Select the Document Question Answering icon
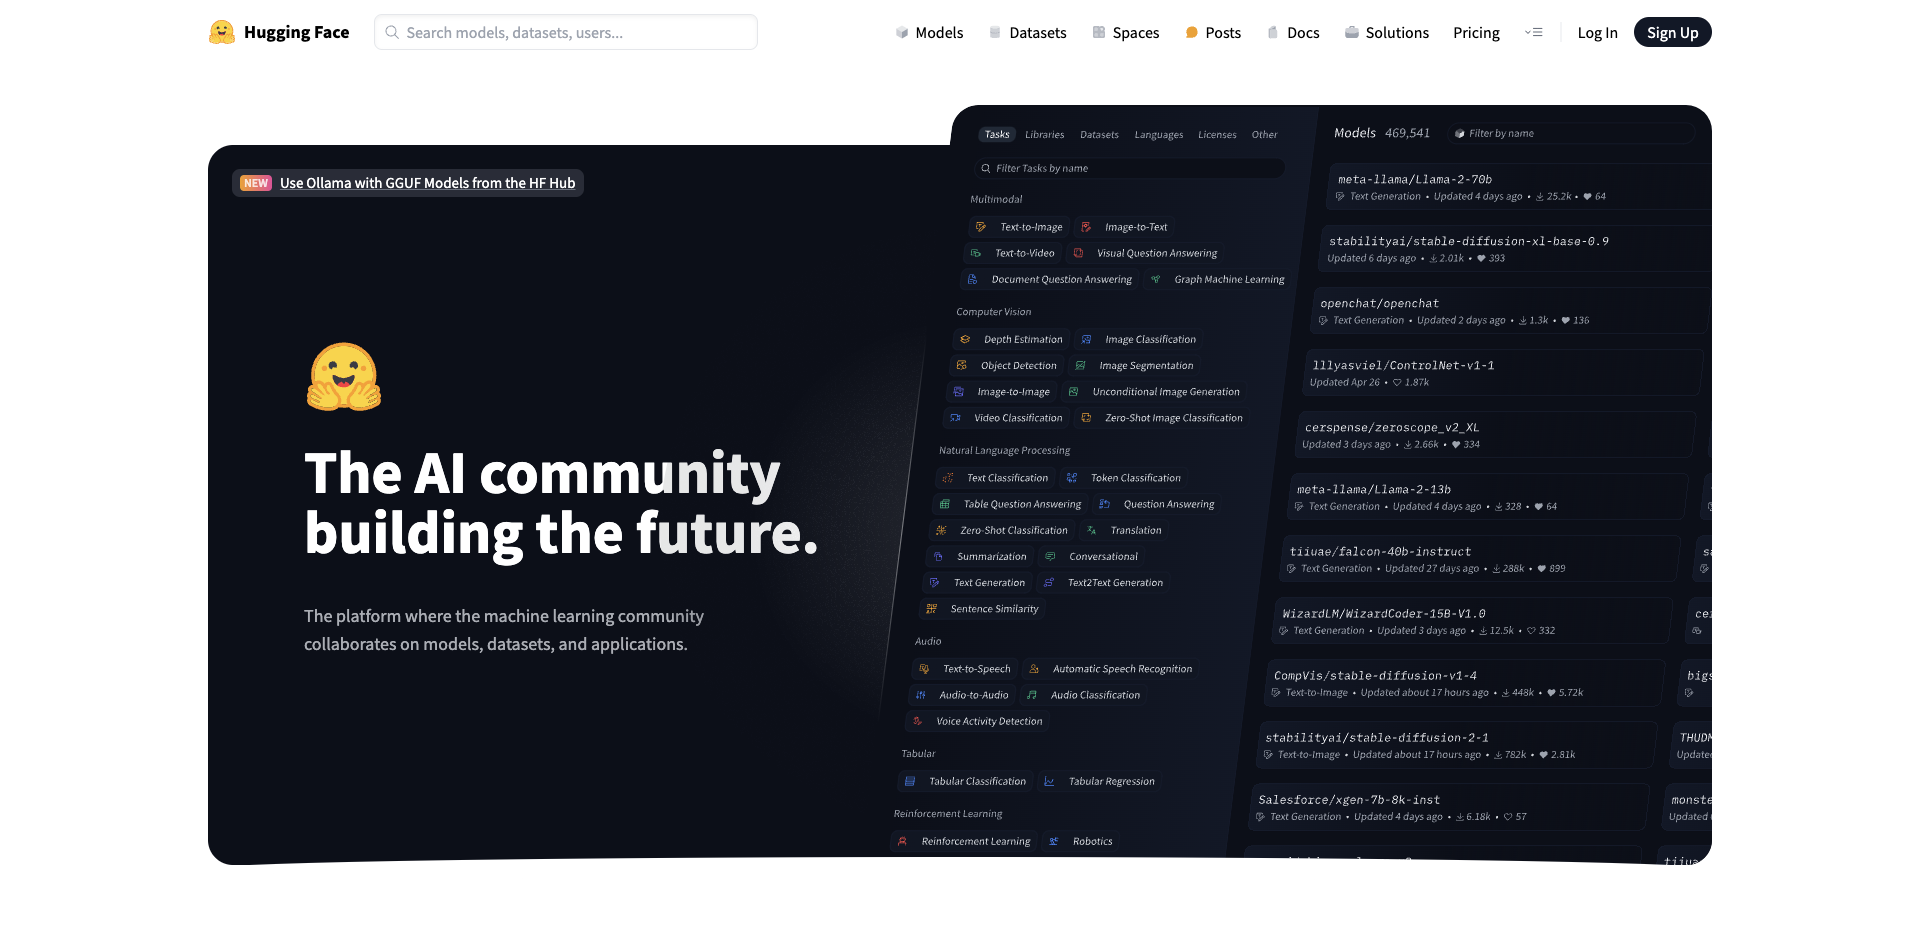Viewport: 1920px width, 941px height. pyautogui.click(x=972, y=279)
